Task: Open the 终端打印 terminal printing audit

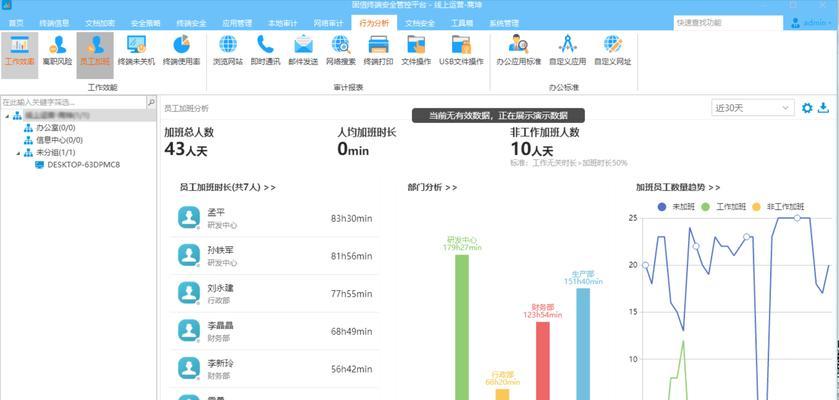Action: (378, 50)
